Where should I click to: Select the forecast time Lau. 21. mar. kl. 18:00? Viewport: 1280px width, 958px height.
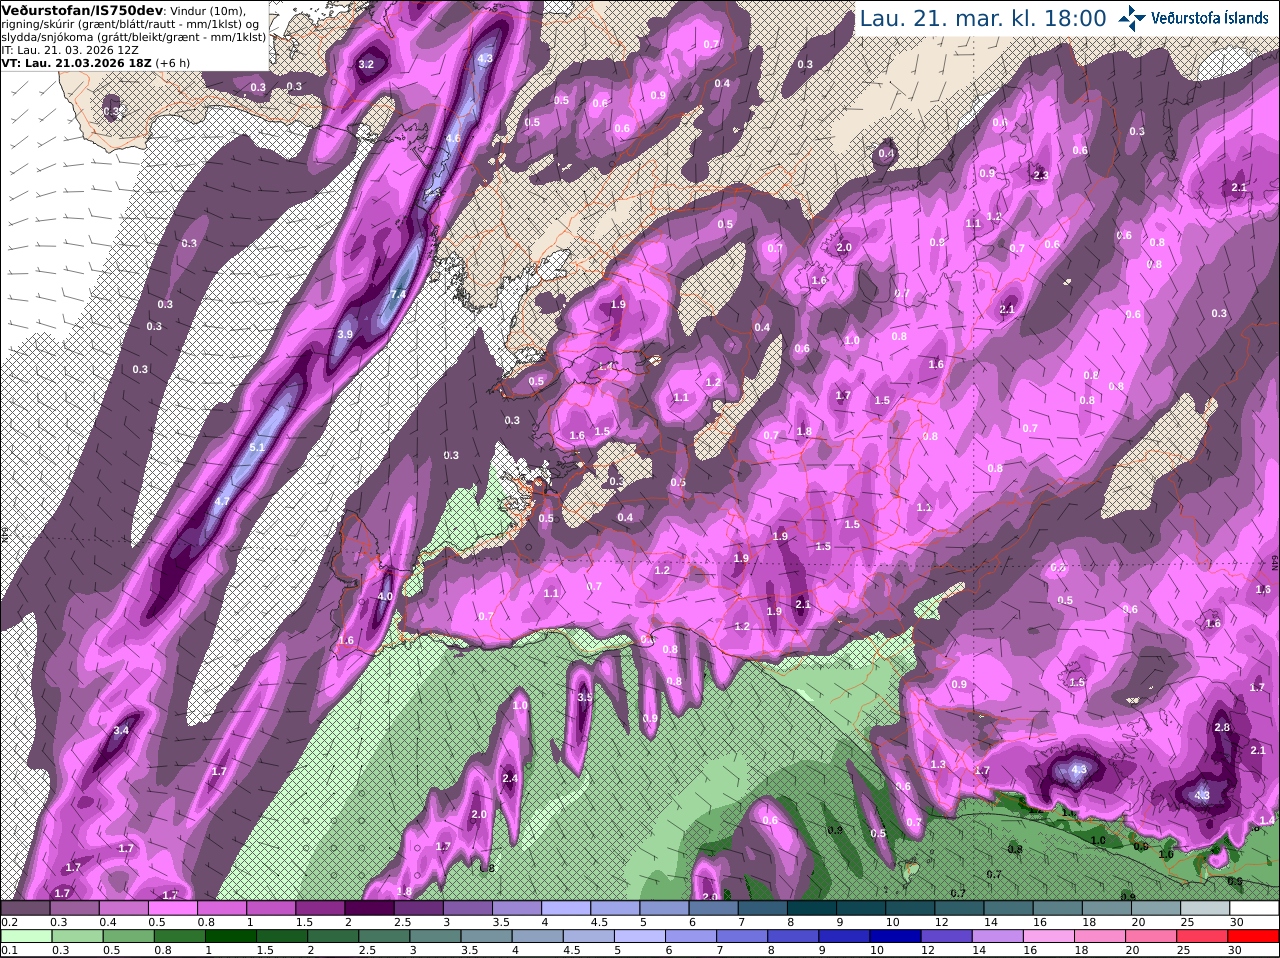[983, 18]
